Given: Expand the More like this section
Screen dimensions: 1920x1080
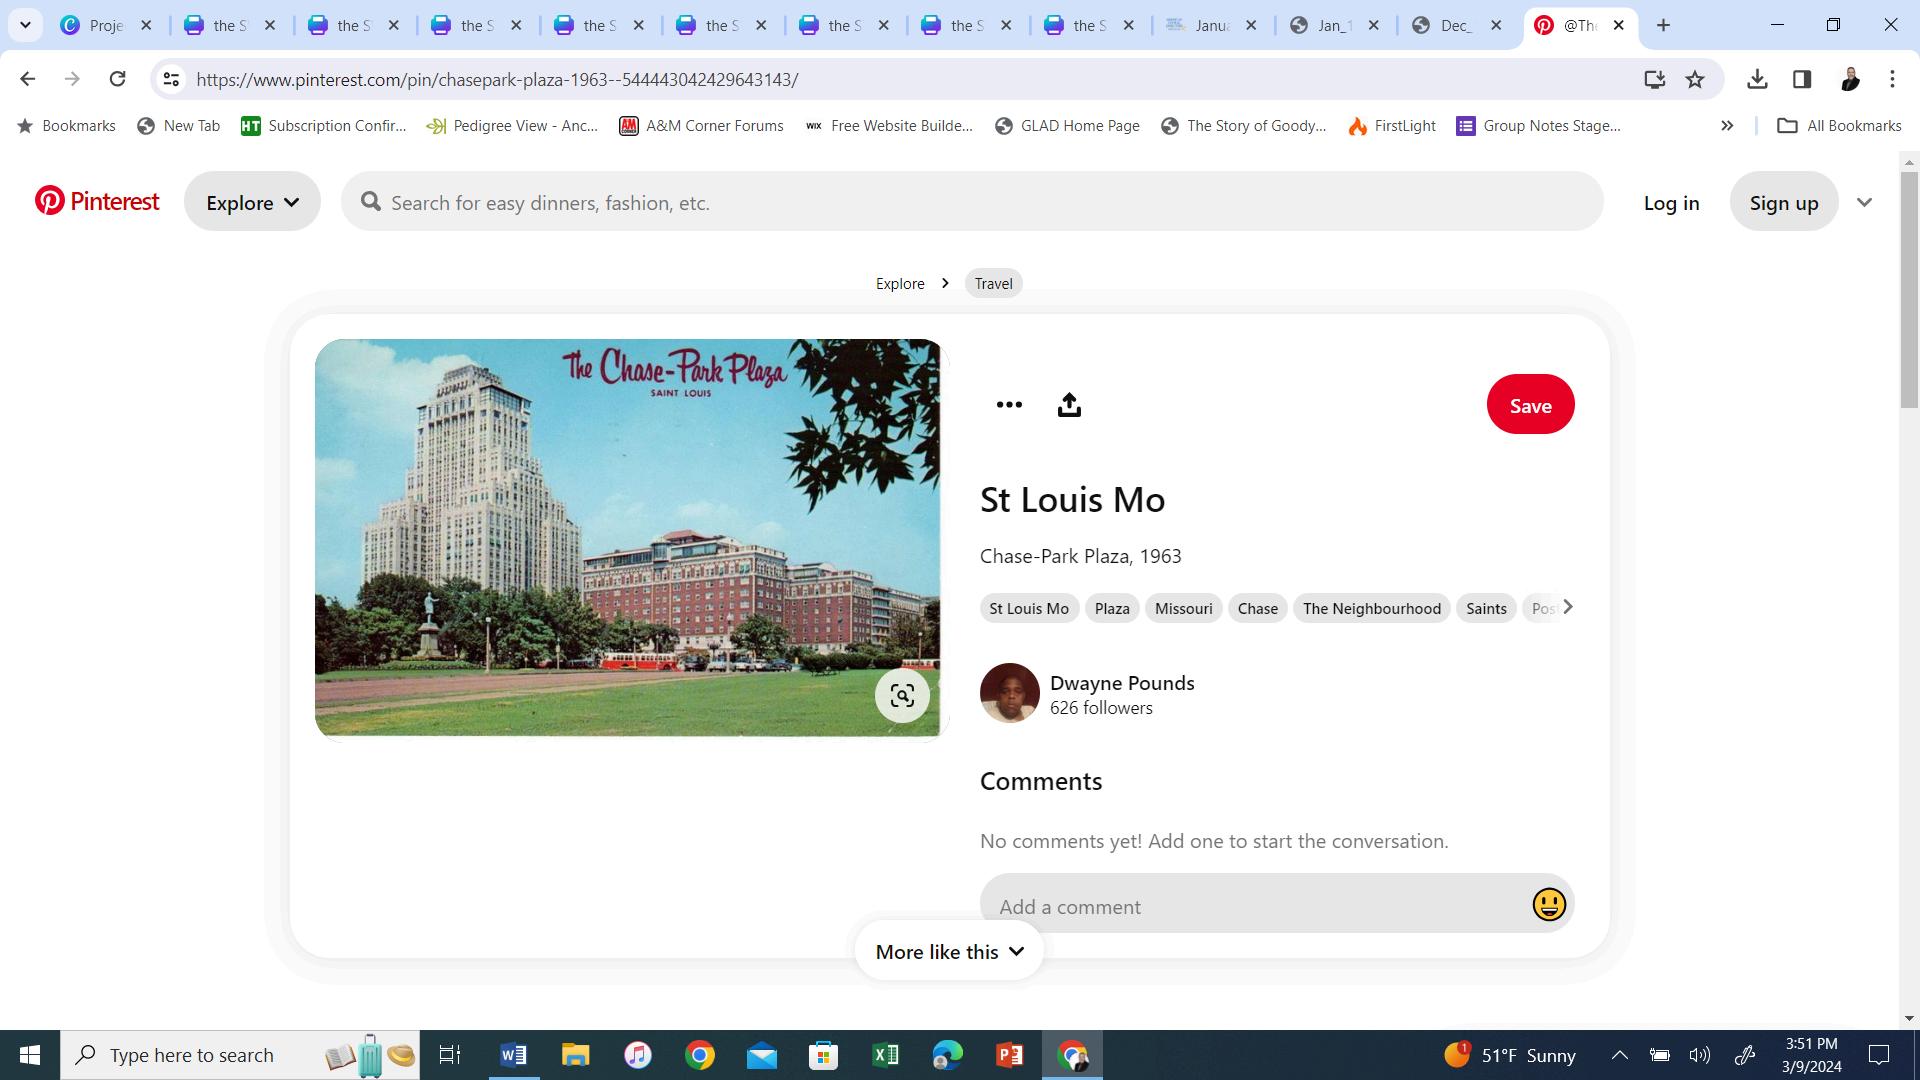Looking at the screenshot, I should pyautogui.click(x=949, y=952).
